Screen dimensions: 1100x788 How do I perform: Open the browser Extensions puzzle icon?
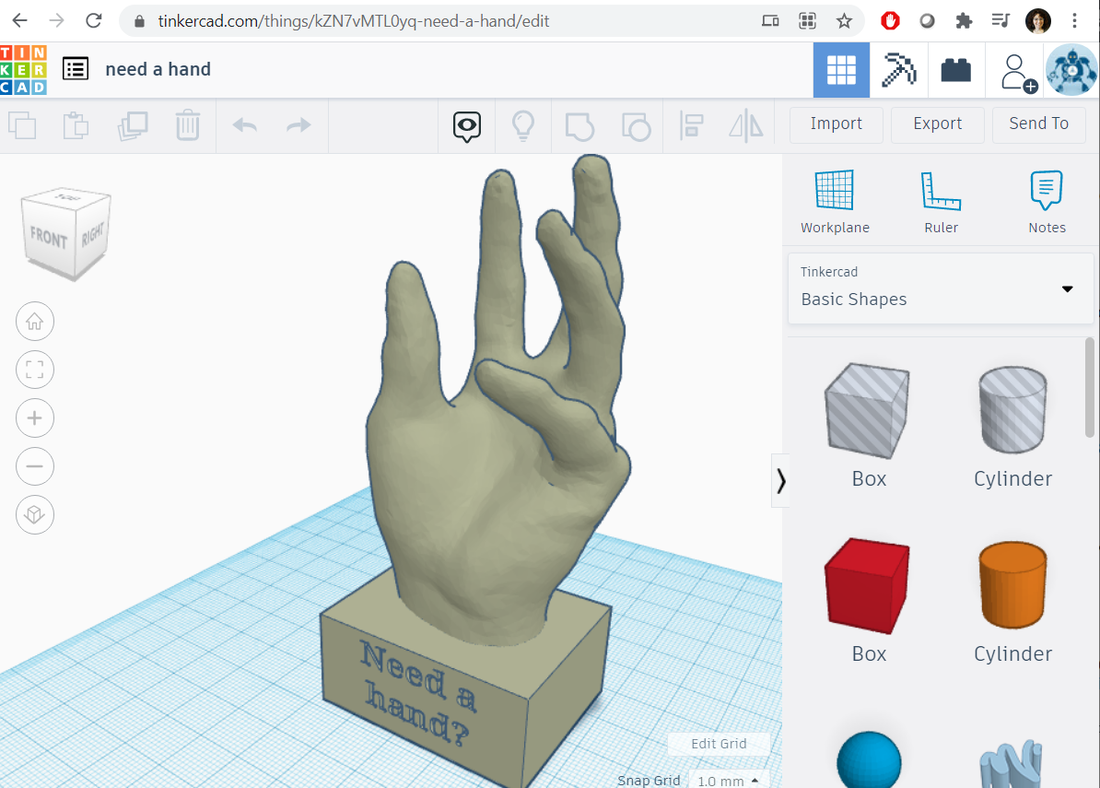click(964, 21)
